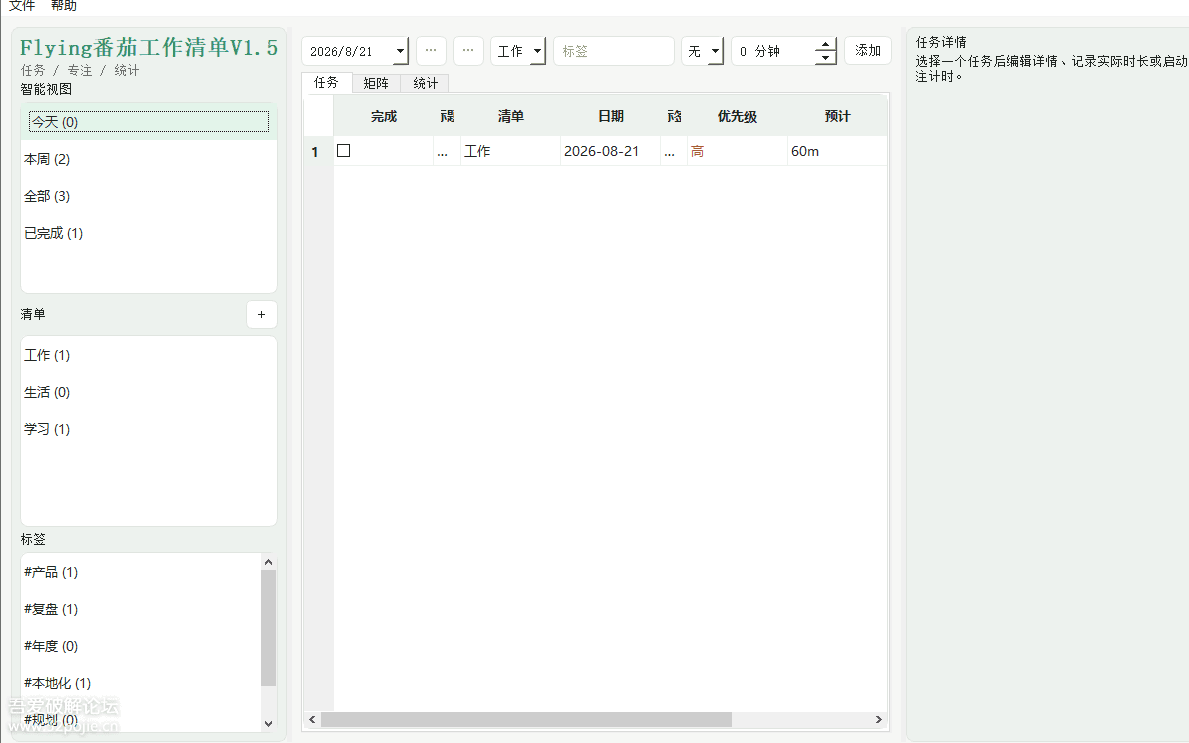1189x743 pixels.
Task: Click the table horizontal scrollbar thumb
Action: (526, 719)
